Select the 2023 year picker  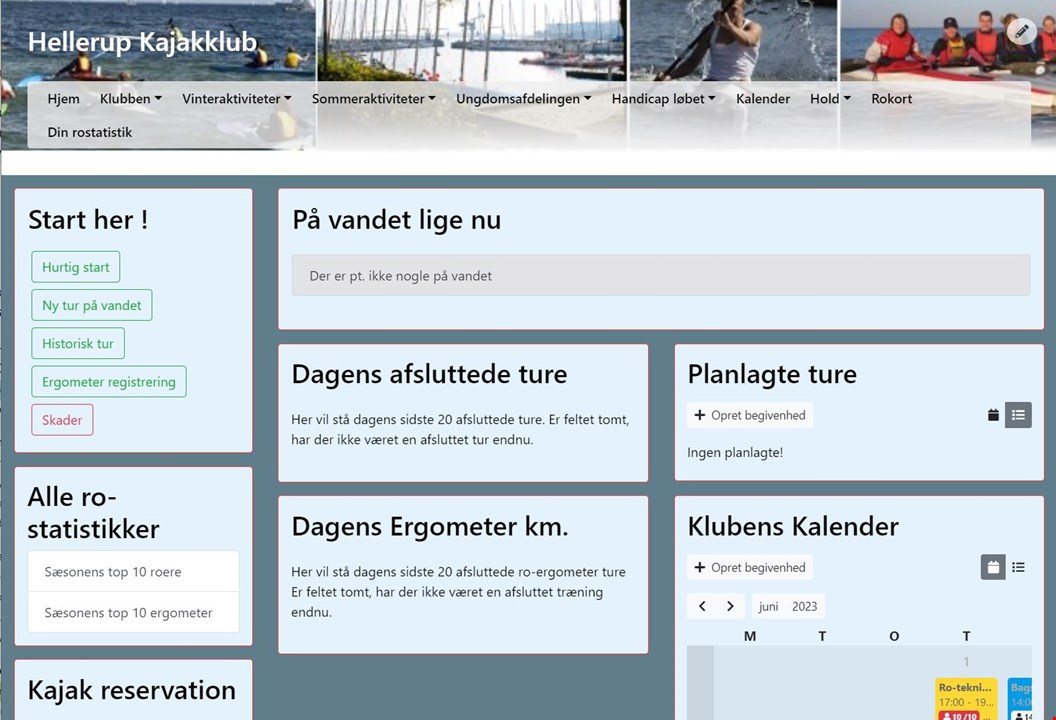coord(805,606)
